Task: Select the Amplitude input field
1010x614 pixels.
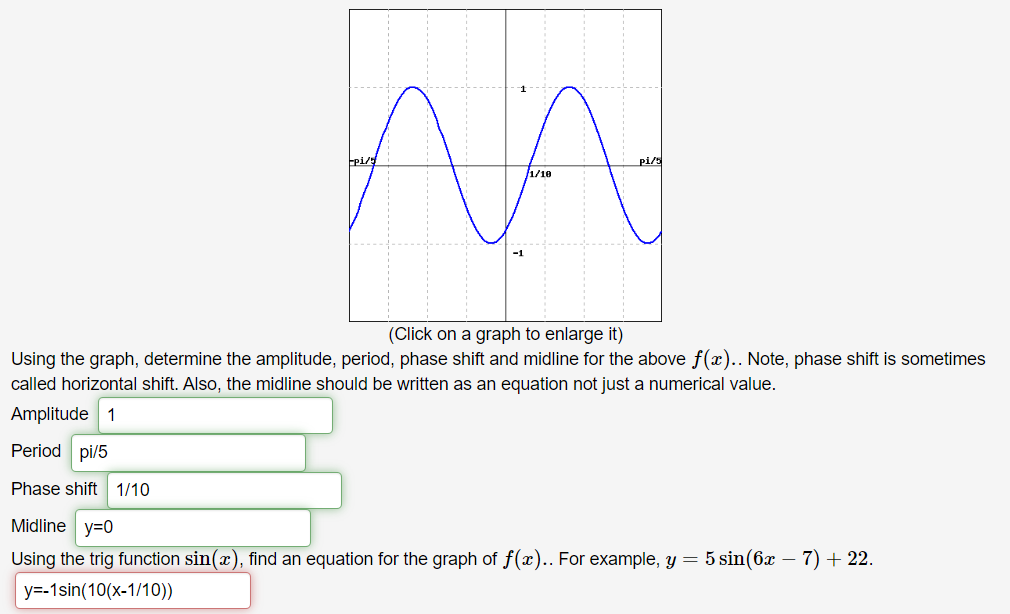Action: (214, 414)
